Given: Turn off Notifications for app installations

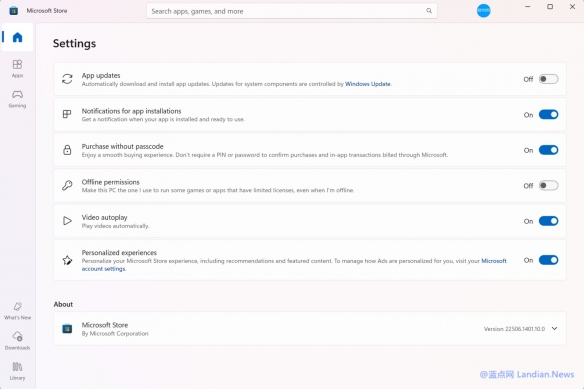Looking at the screenshot, I should [548, 114].
